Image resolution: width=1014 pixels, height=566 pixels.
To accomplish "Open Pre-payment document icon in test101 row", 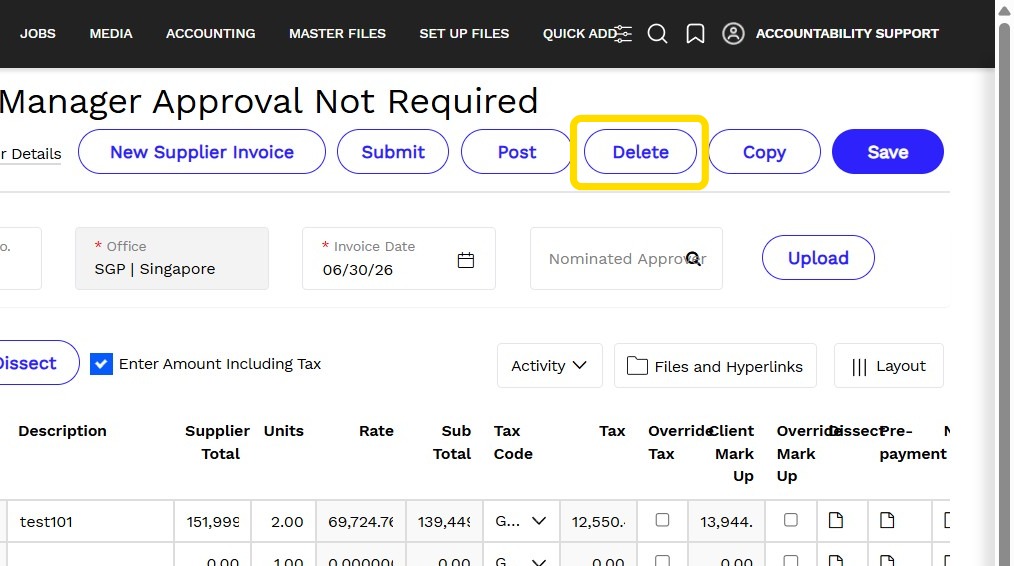I will [x=887, y=520].
